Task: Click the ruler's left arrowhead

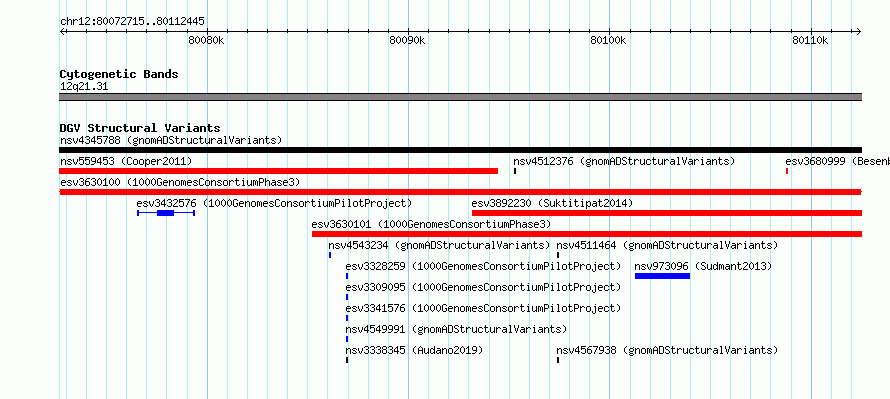Action: coord(62,31)
